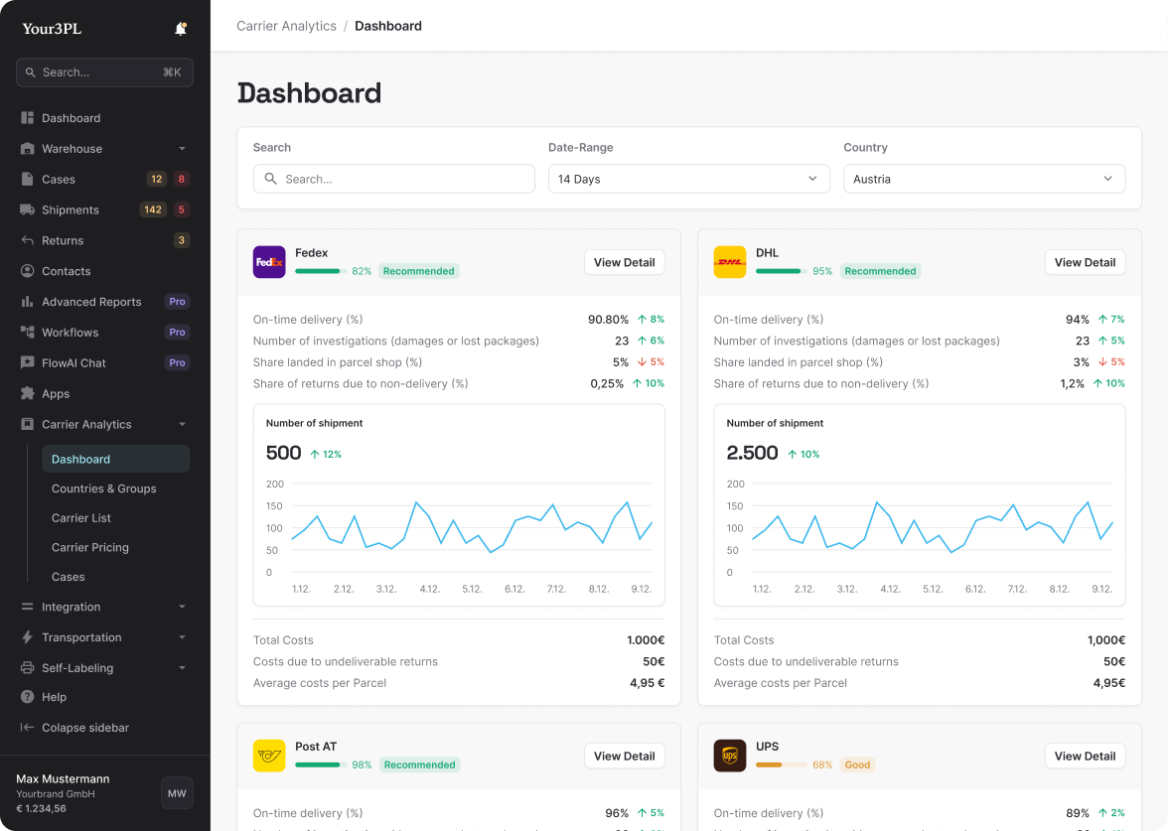The width and height of the screenshot is (1168, 831).
Task: Click the Contacts person icon
Action: point(27,271)
